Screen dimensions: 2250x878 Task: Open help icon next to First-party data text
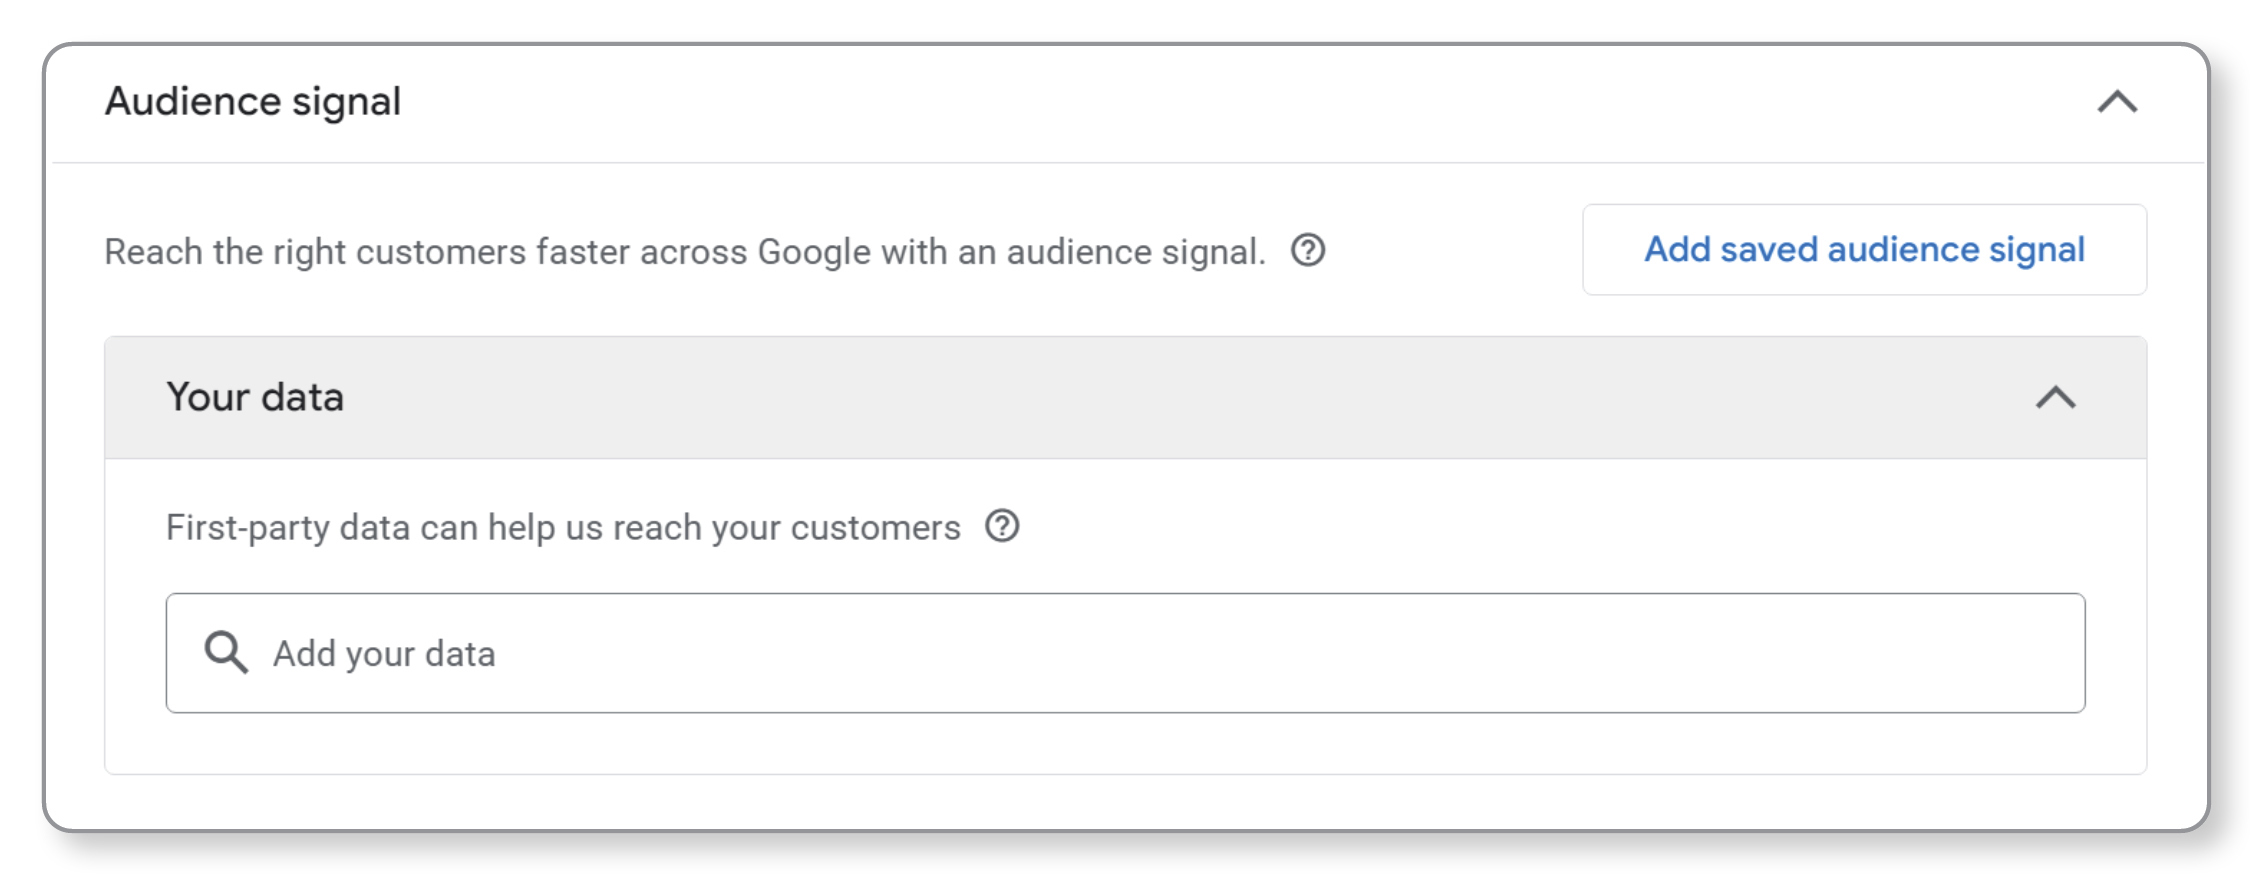pyautogui.click(x=1002, y=526)
